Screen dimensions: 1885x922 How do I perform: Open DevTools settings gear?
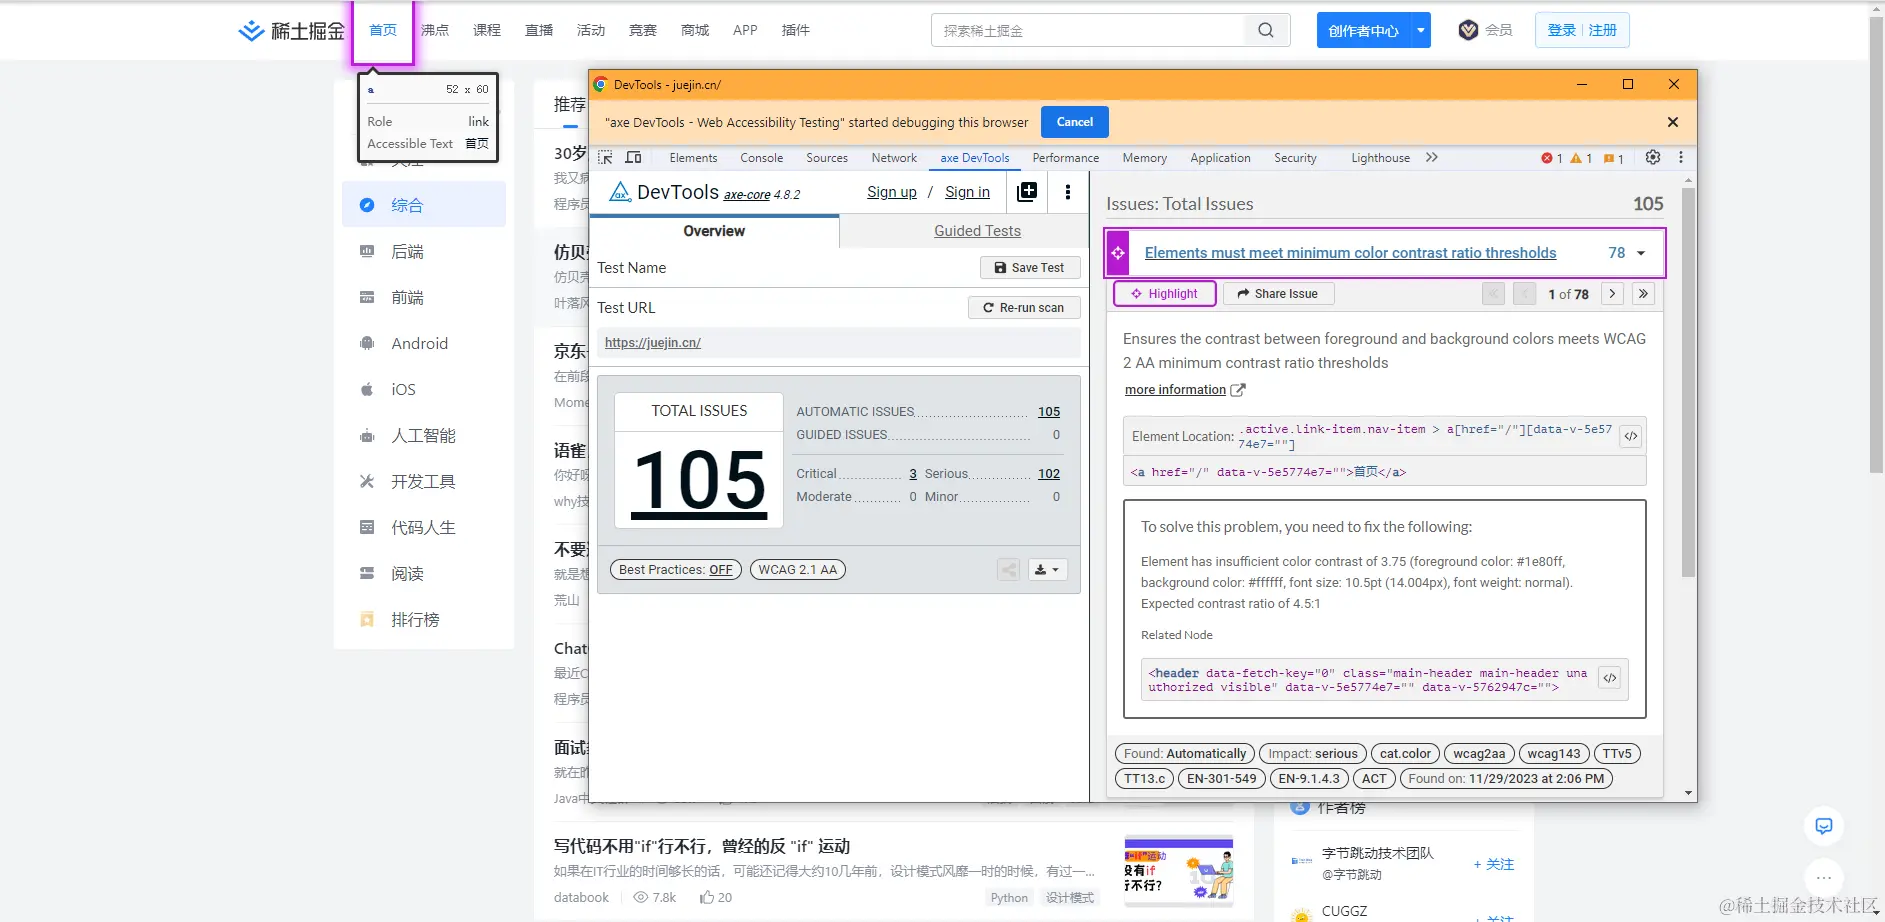point(1653,158)
